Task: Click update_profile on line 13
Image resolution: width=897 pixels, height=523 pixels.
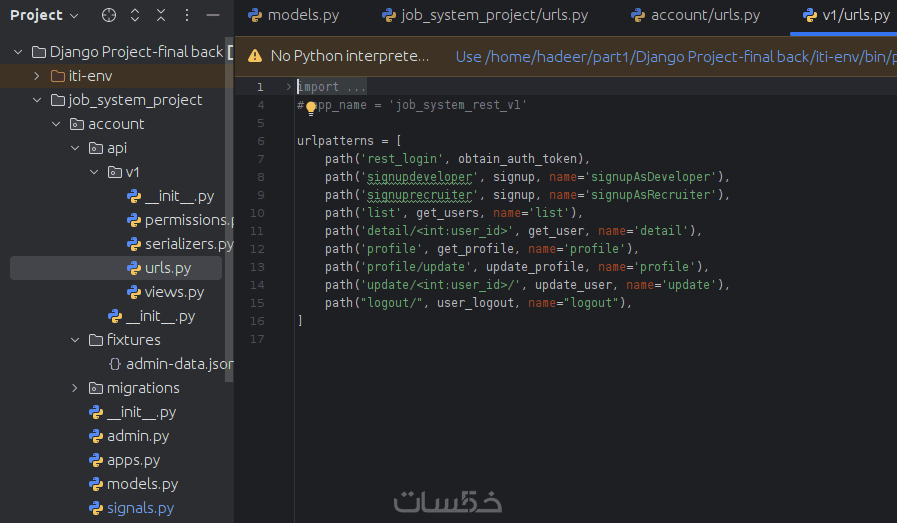Action: click(535, 267)
